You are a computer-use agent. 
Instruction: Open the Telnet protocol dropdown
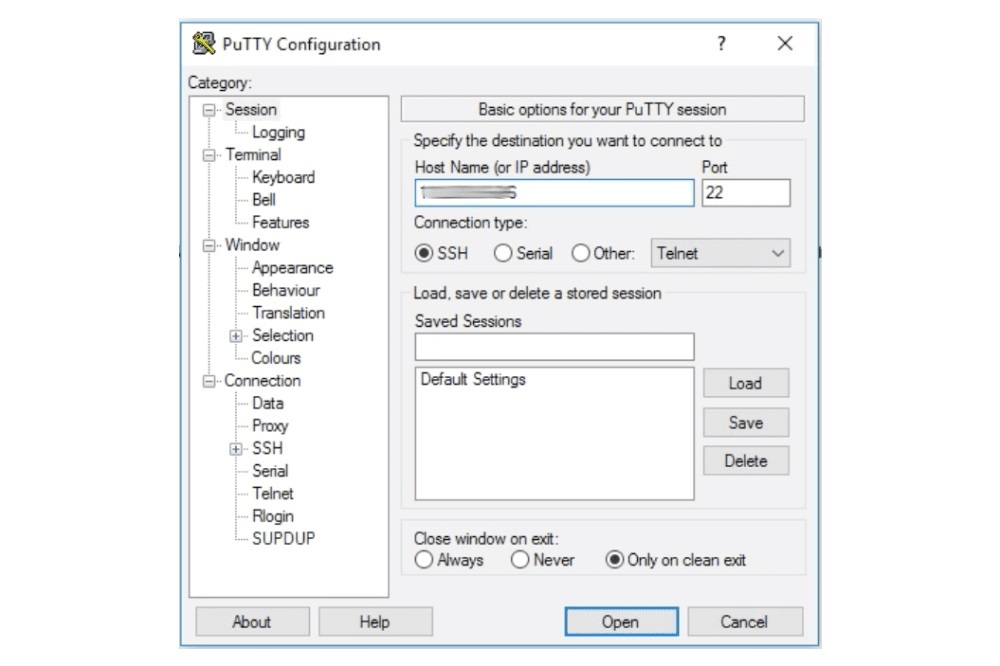pos(720,254)
